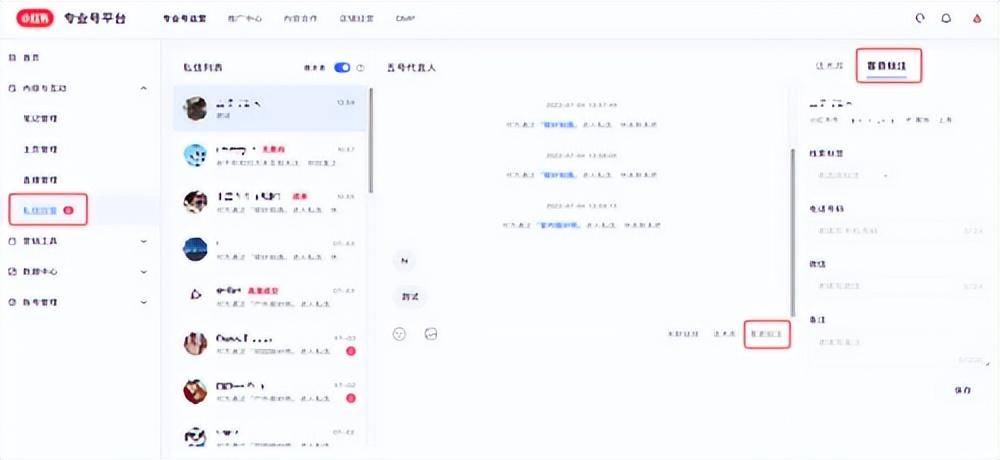Viewport: 1000px width, 460px height.
Task: Click the chat area vertical scrollbar
Action: tap(793, 233)
